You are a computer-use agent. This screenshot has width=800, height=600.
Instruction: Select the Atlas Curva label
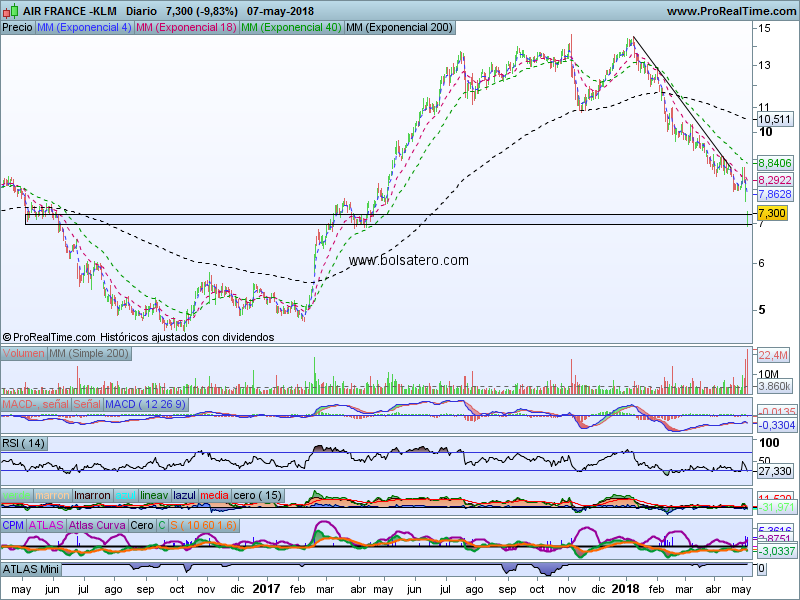point(97,526)
